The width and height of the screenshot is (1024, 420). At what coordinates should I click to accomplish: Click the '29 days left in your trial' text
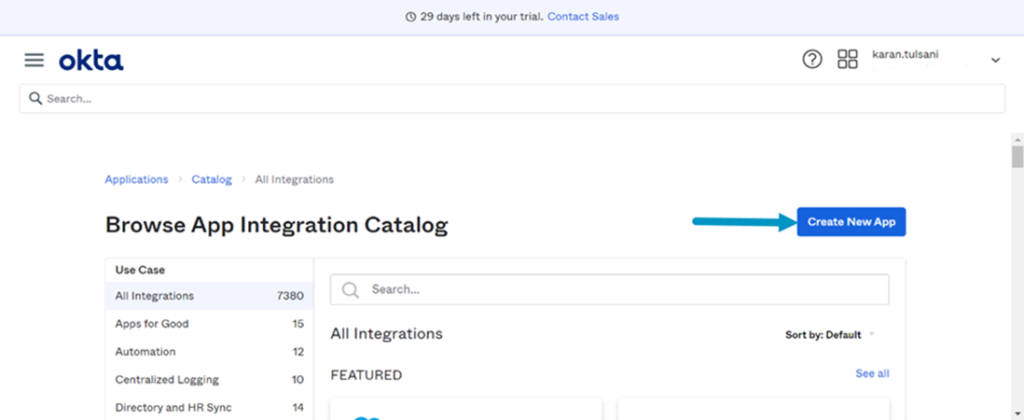[x=481, y=16]
